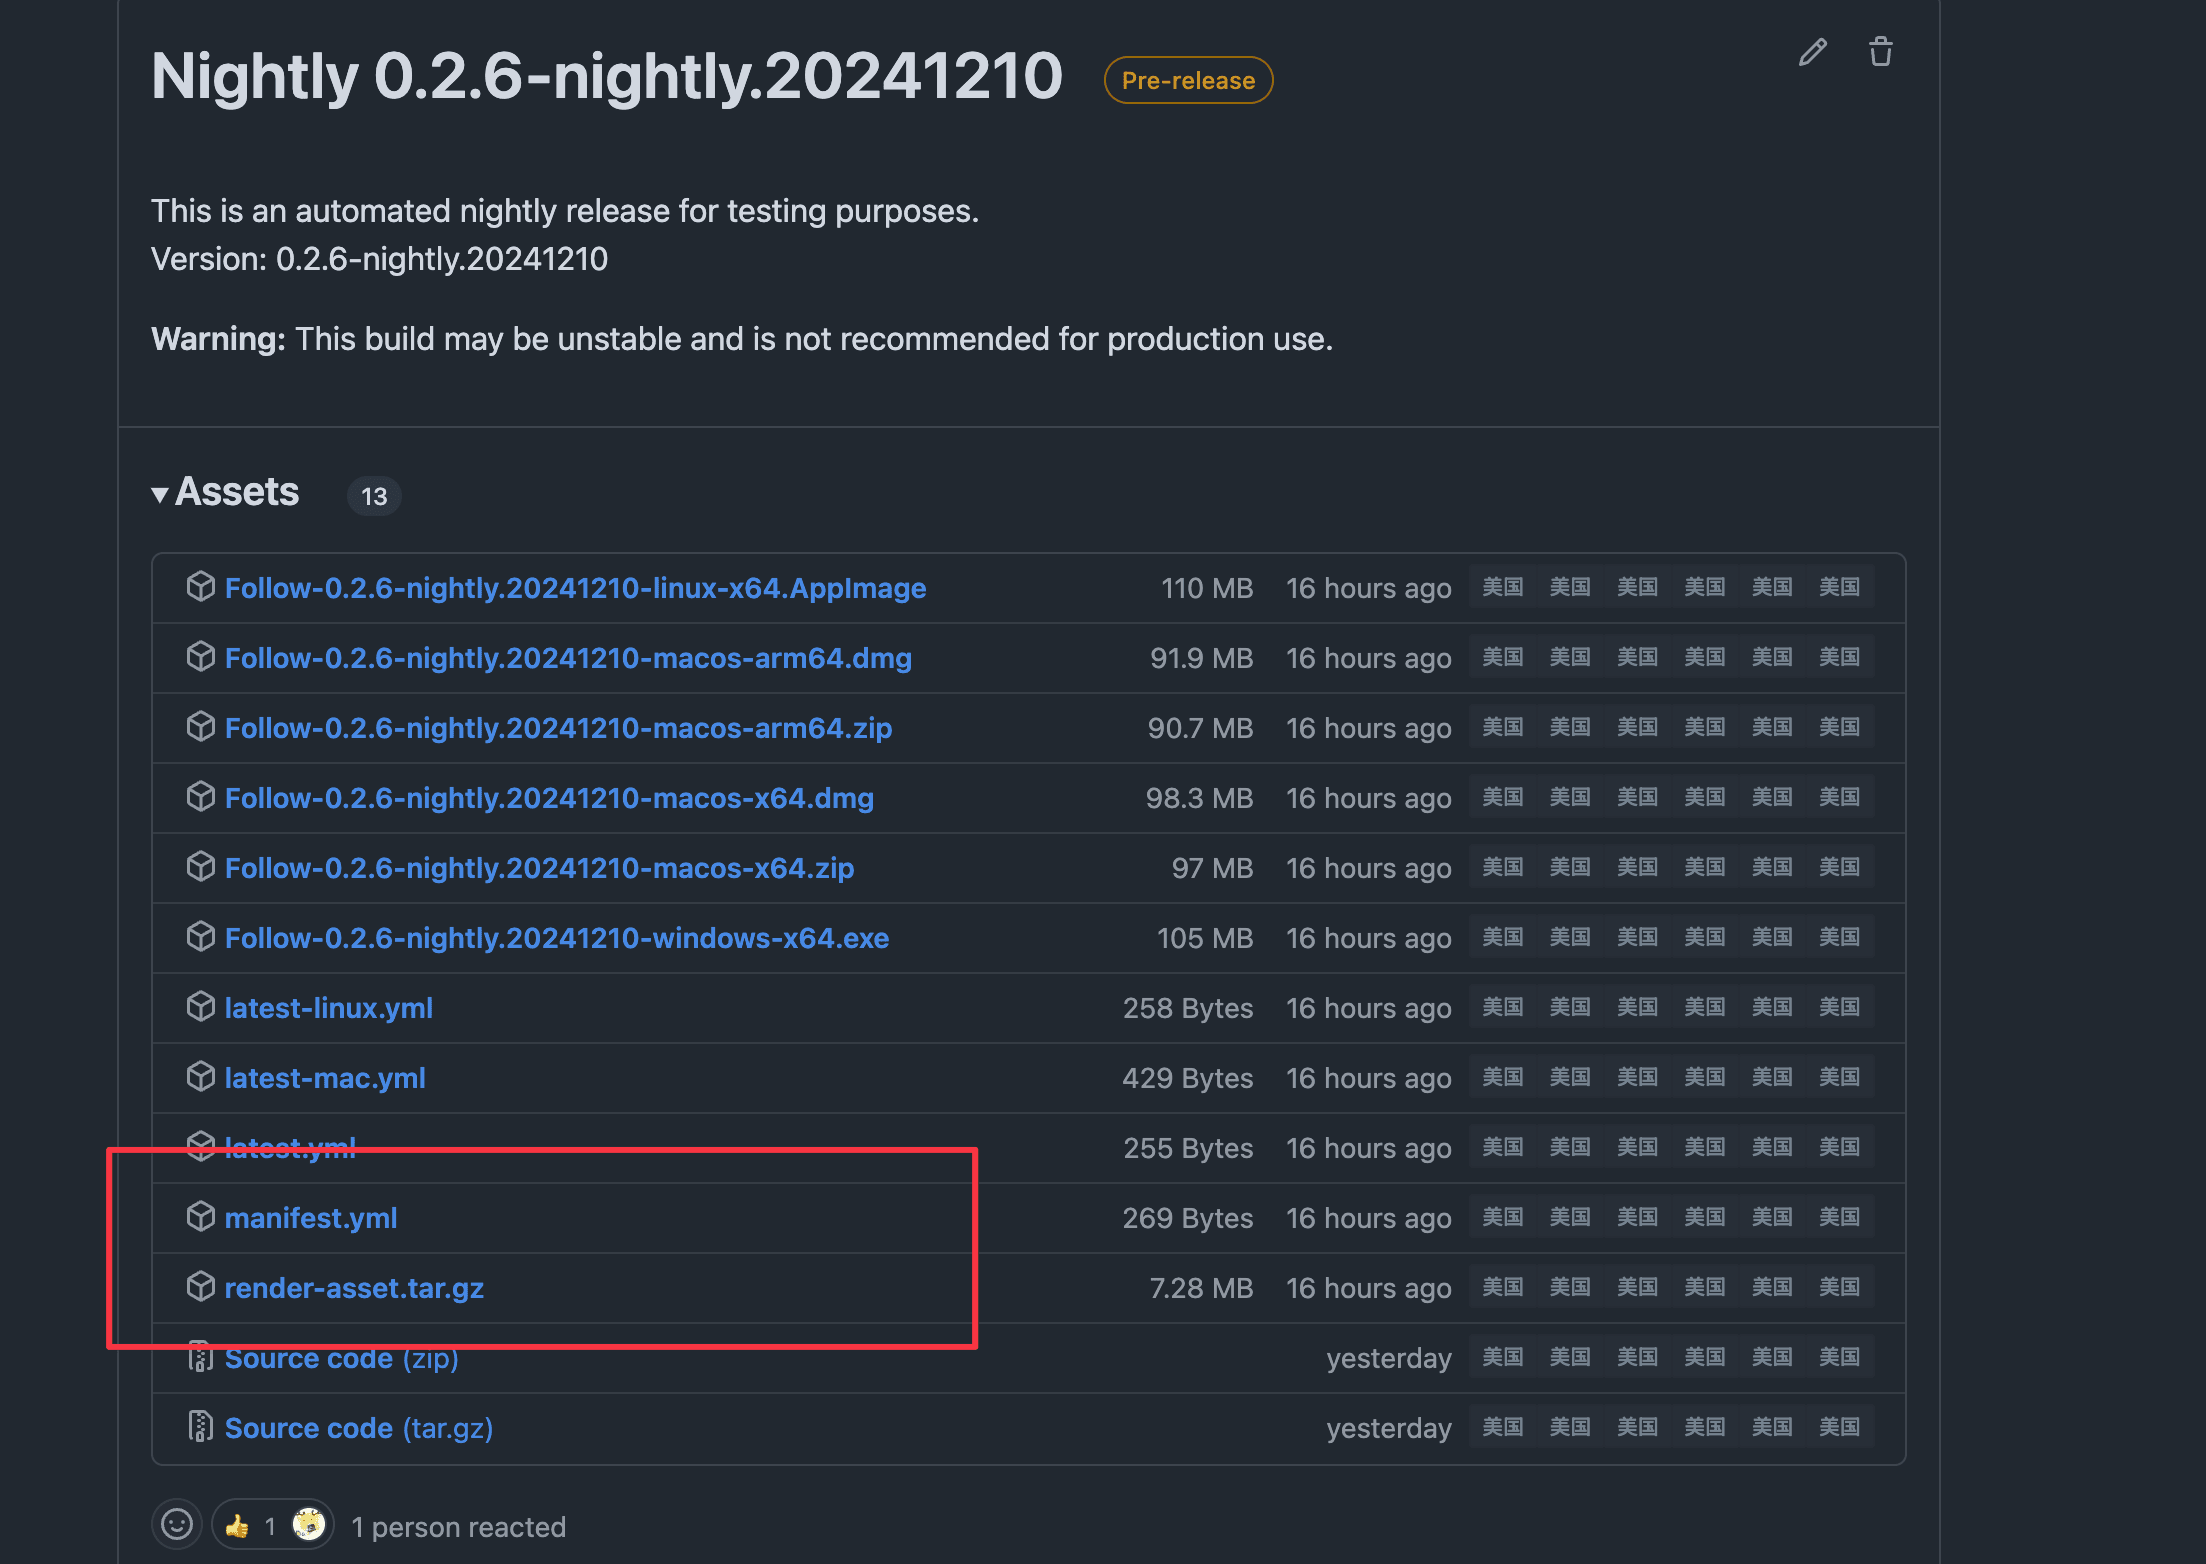
Task: Click the zip file icon beside Source code (tar.gz)
Action: pos(201,1426)
